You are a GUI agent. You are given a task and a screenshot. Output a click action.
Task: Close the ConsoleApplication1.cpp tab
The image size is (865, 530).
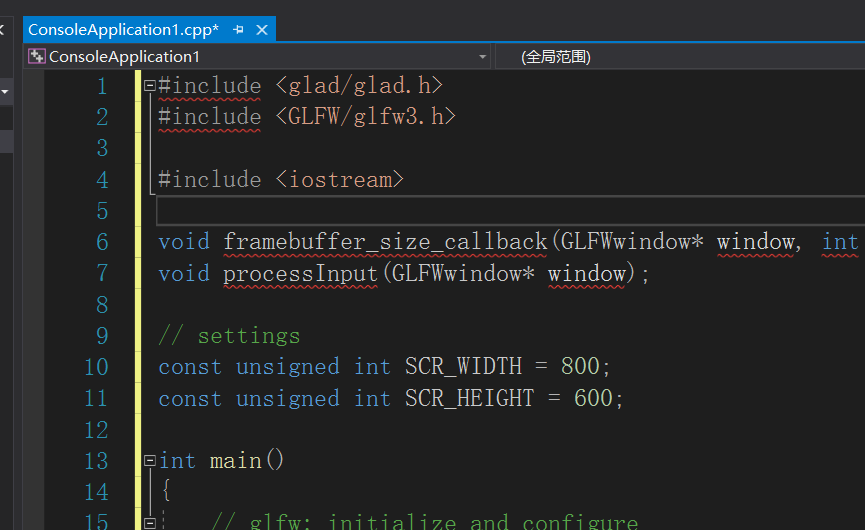[x=262, y=30]
